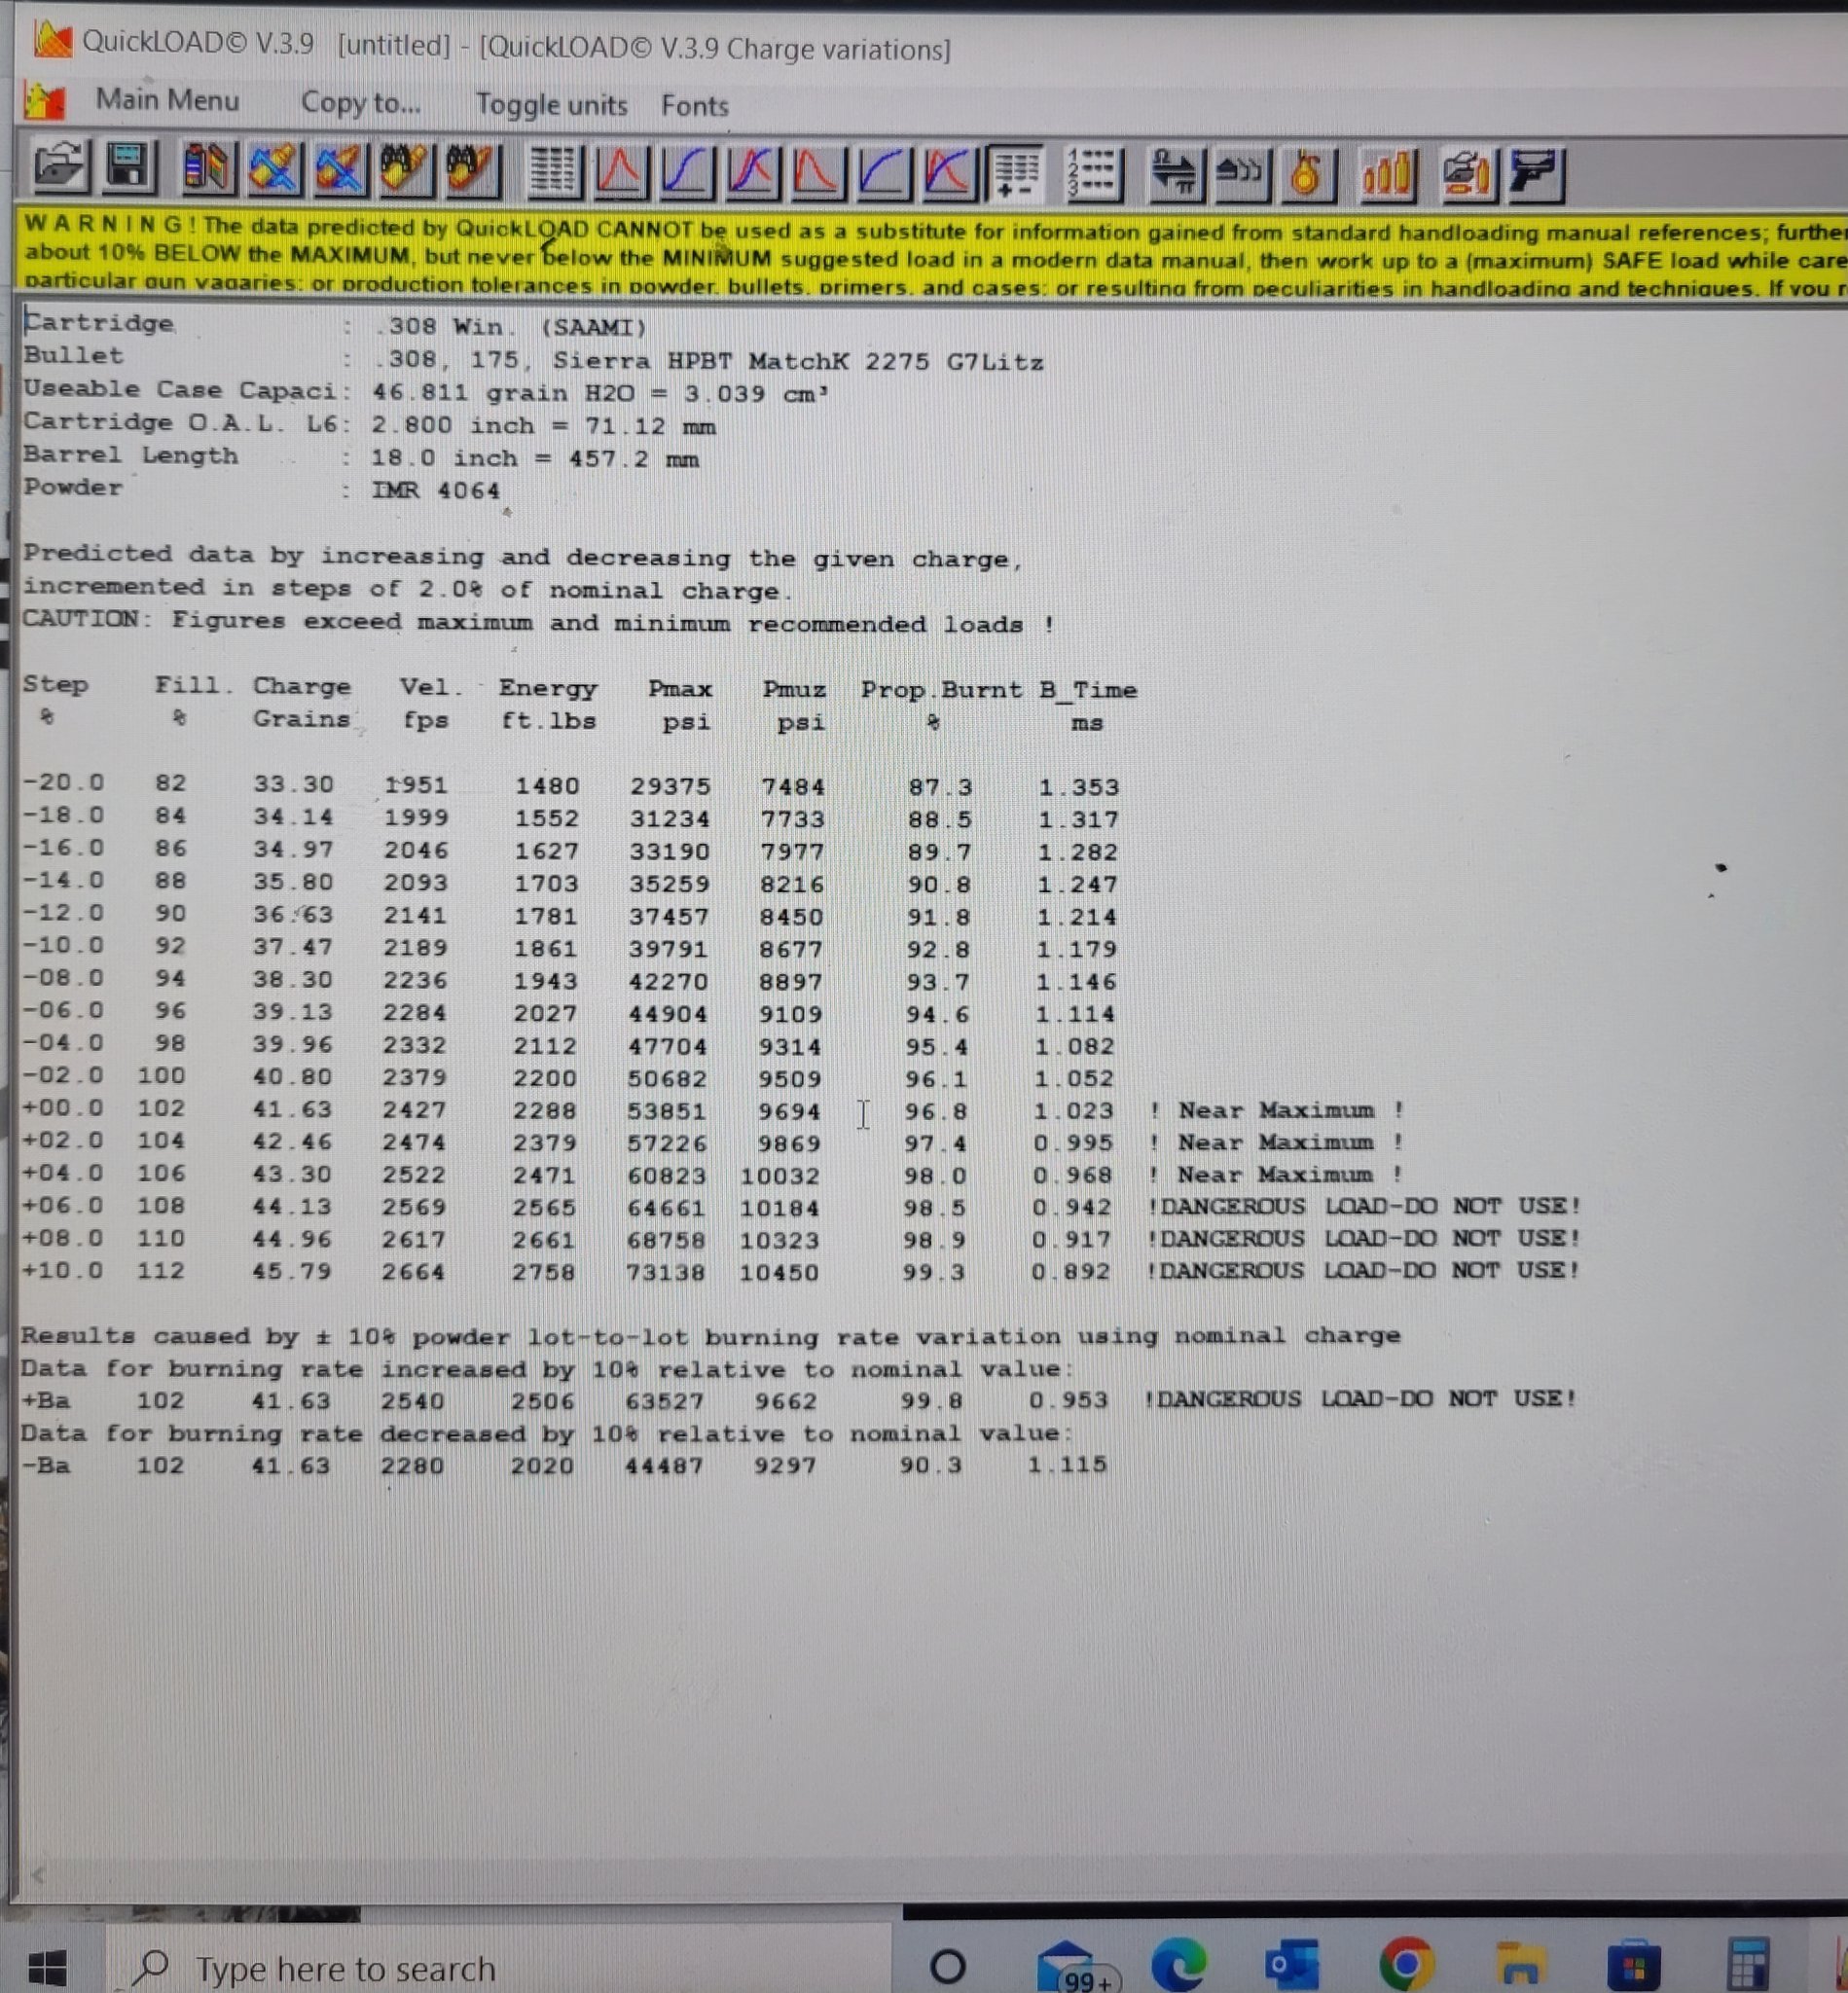
Task: Open the Main Menu
Action: (x=167, y=100)
